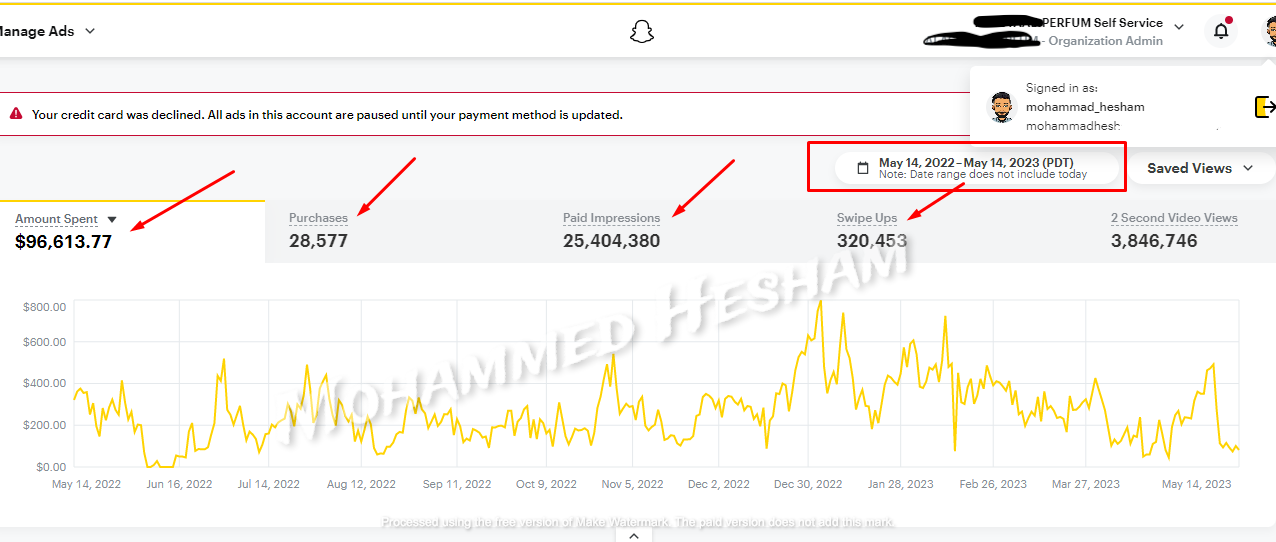The width and height of the screenshot is (1276, 542).
Task: Click the Snapchat ghost logo
Action: coord(641,32)
